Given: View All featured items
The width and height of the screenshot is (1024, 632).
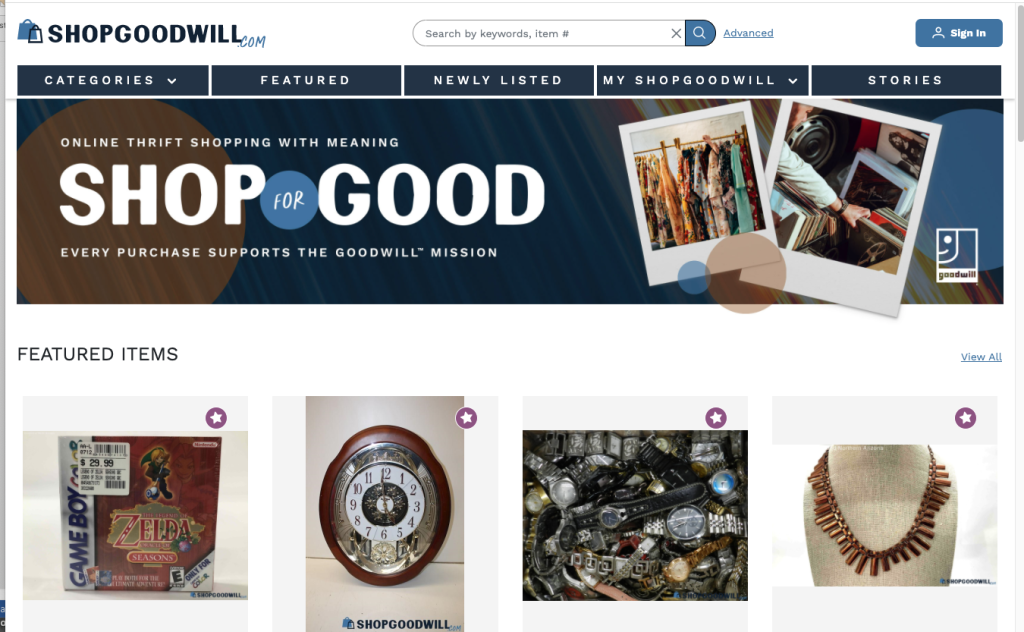Looking at the screenshot, I should [x=981, y=357].
